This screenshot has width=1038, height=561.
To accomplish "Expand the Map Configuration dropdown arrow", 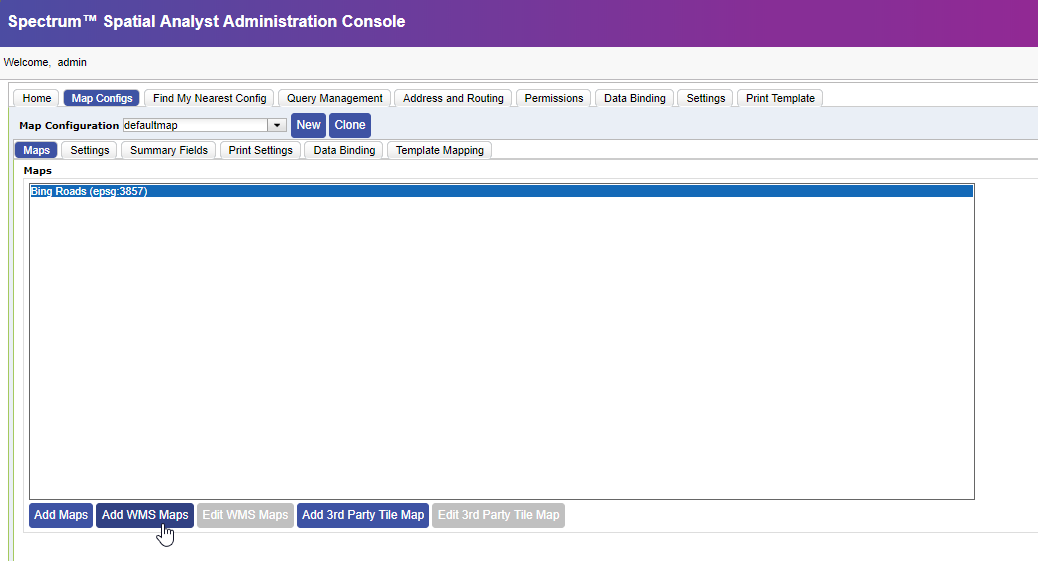I will [x=277, y=126].
